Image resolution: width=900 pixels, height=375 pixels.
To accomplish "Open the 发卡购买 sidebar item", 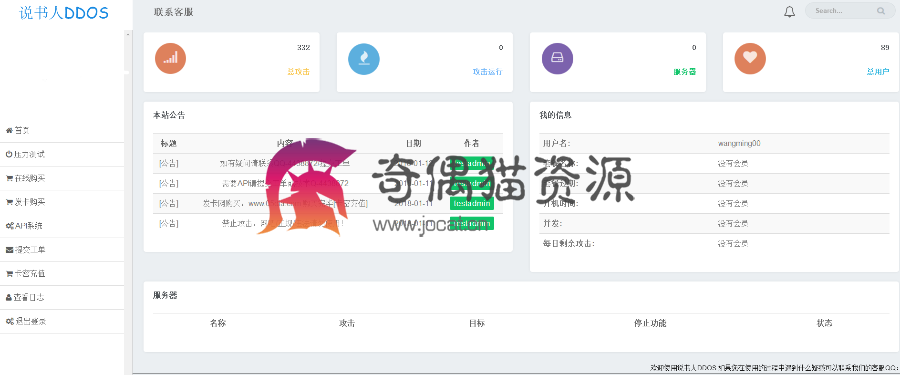I will click(x=62, y=202).
